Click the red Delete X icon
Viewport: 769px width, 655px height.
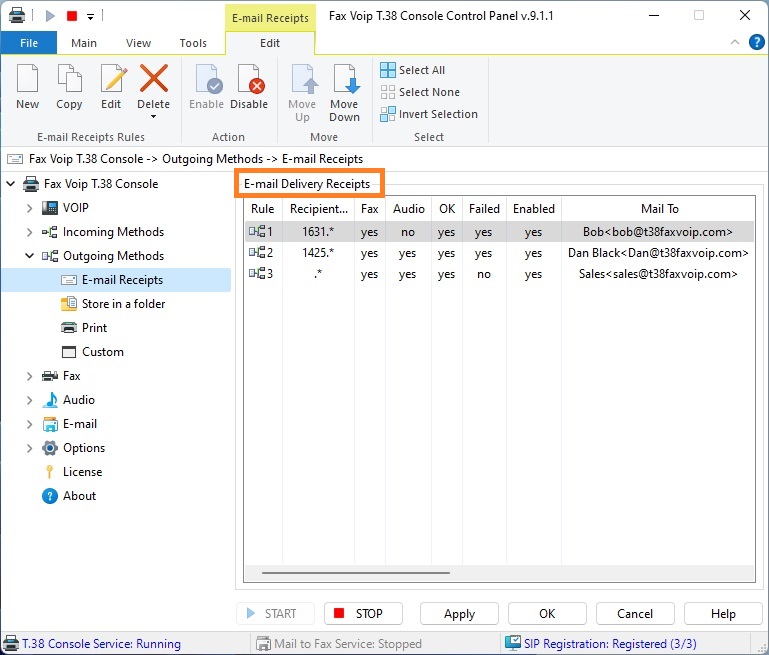pos(154,78)
